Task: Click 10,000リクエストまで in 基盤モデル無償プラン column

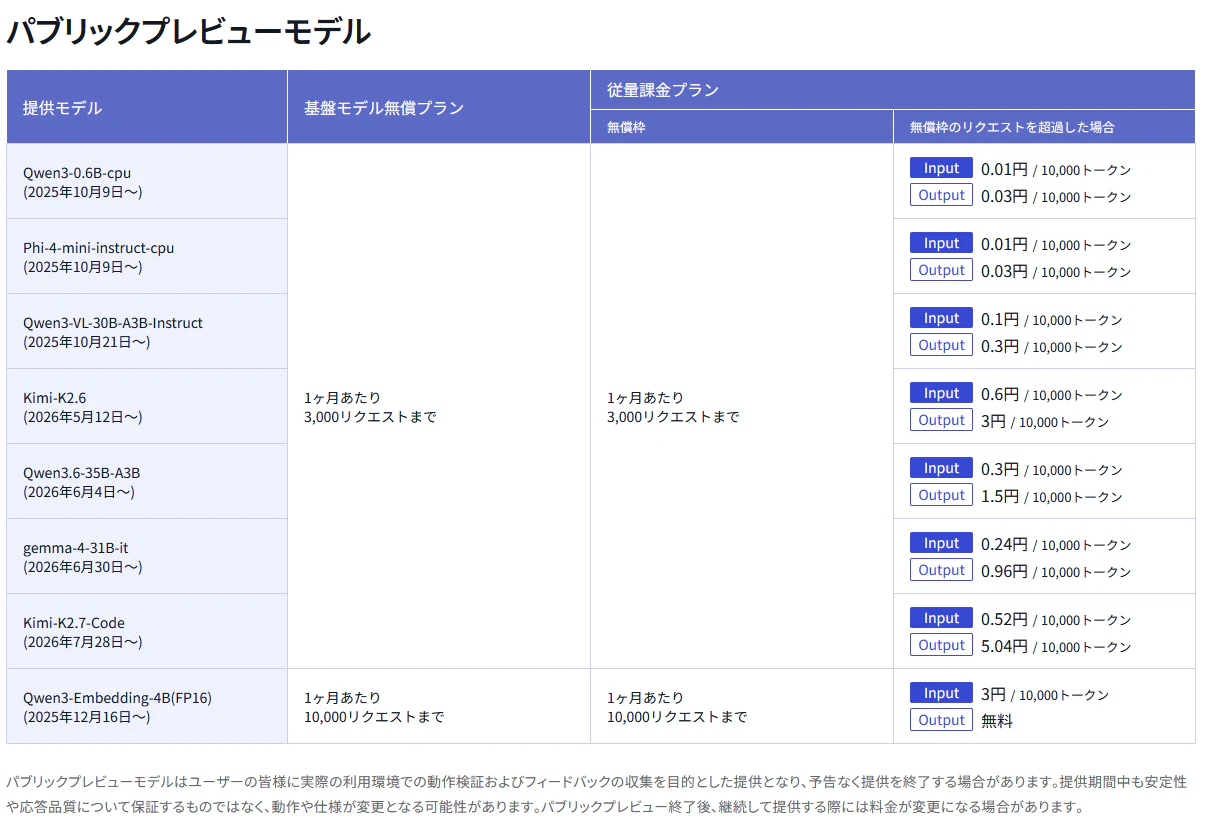Action: tap(374, 717)
